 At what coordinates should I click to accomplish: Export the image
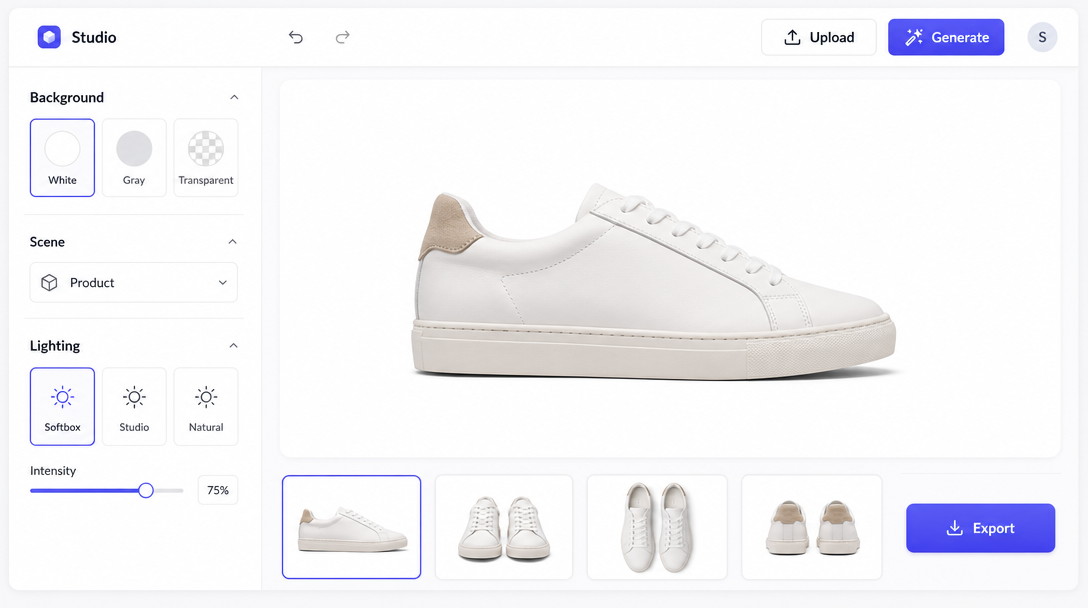[980, 528]
